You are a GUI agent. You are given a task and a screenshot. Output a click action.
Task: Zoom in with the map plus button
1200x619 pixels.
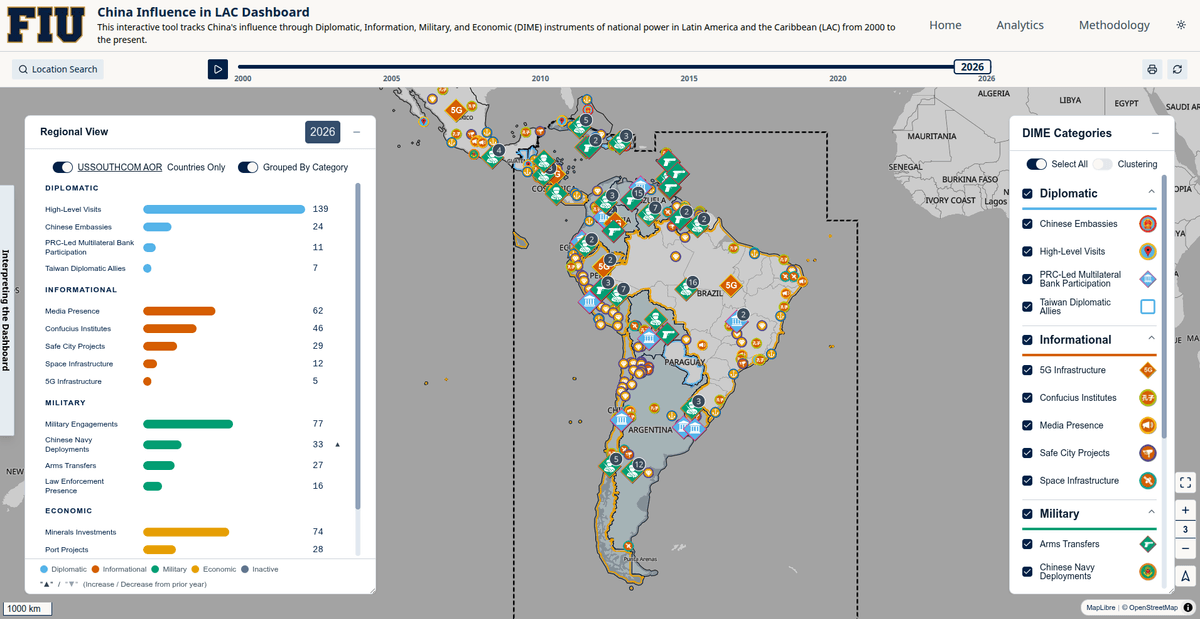coord(1185,510)
